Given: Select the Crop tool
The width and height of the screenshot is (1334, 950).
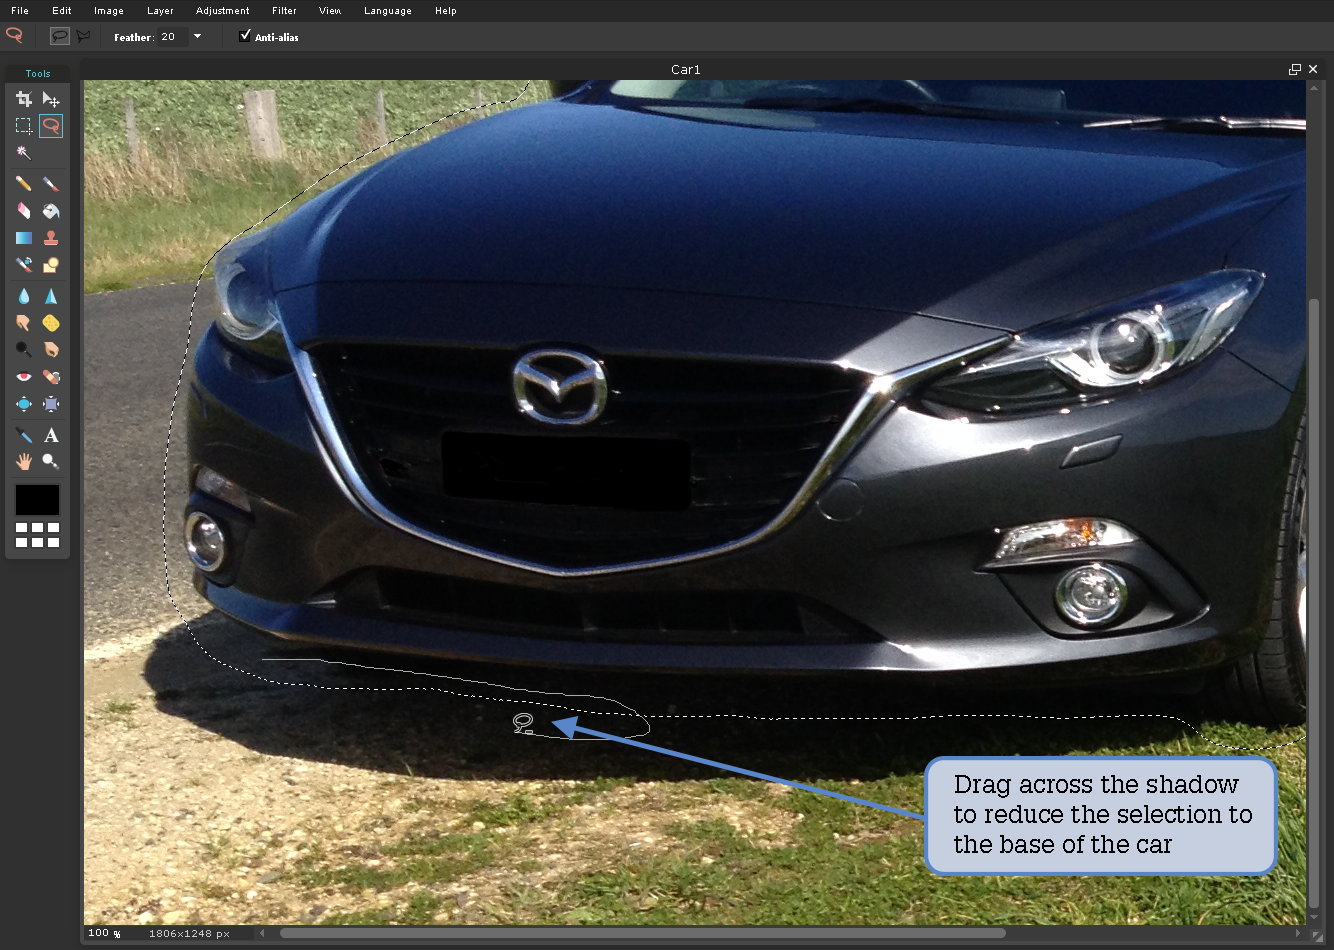Looking at the screenshot, I should (x=24, y=99).
